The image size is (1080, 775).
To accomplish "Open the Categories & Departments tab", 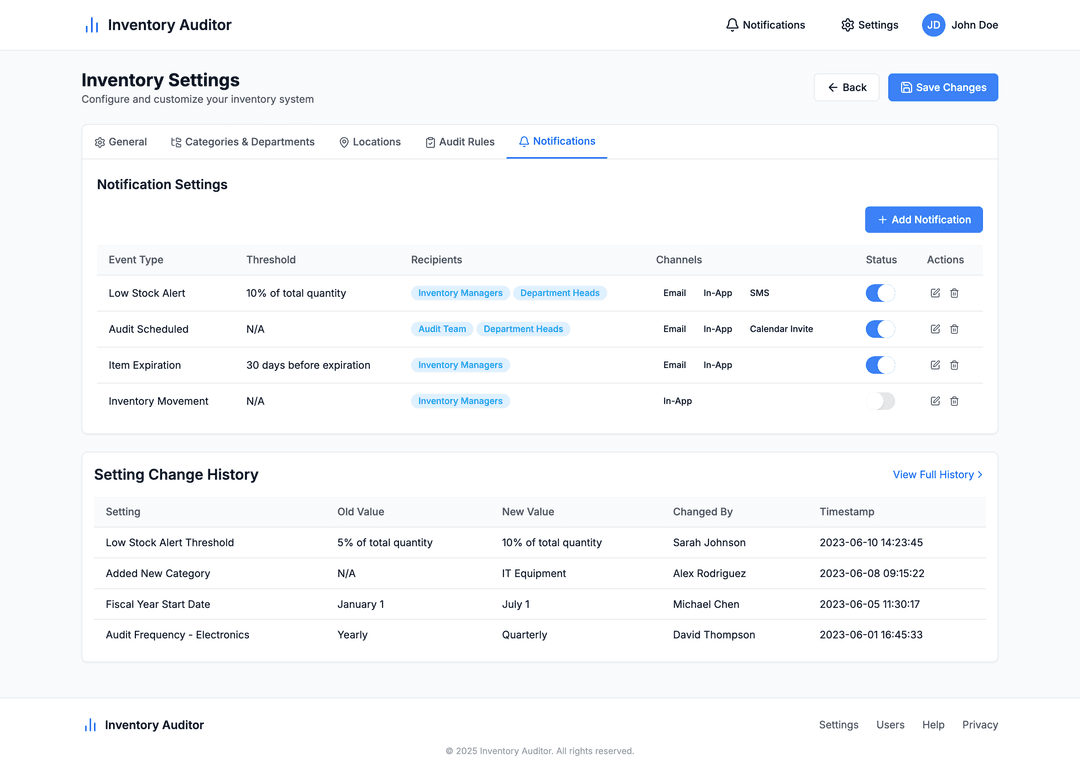I will click(x=242, y=142).
